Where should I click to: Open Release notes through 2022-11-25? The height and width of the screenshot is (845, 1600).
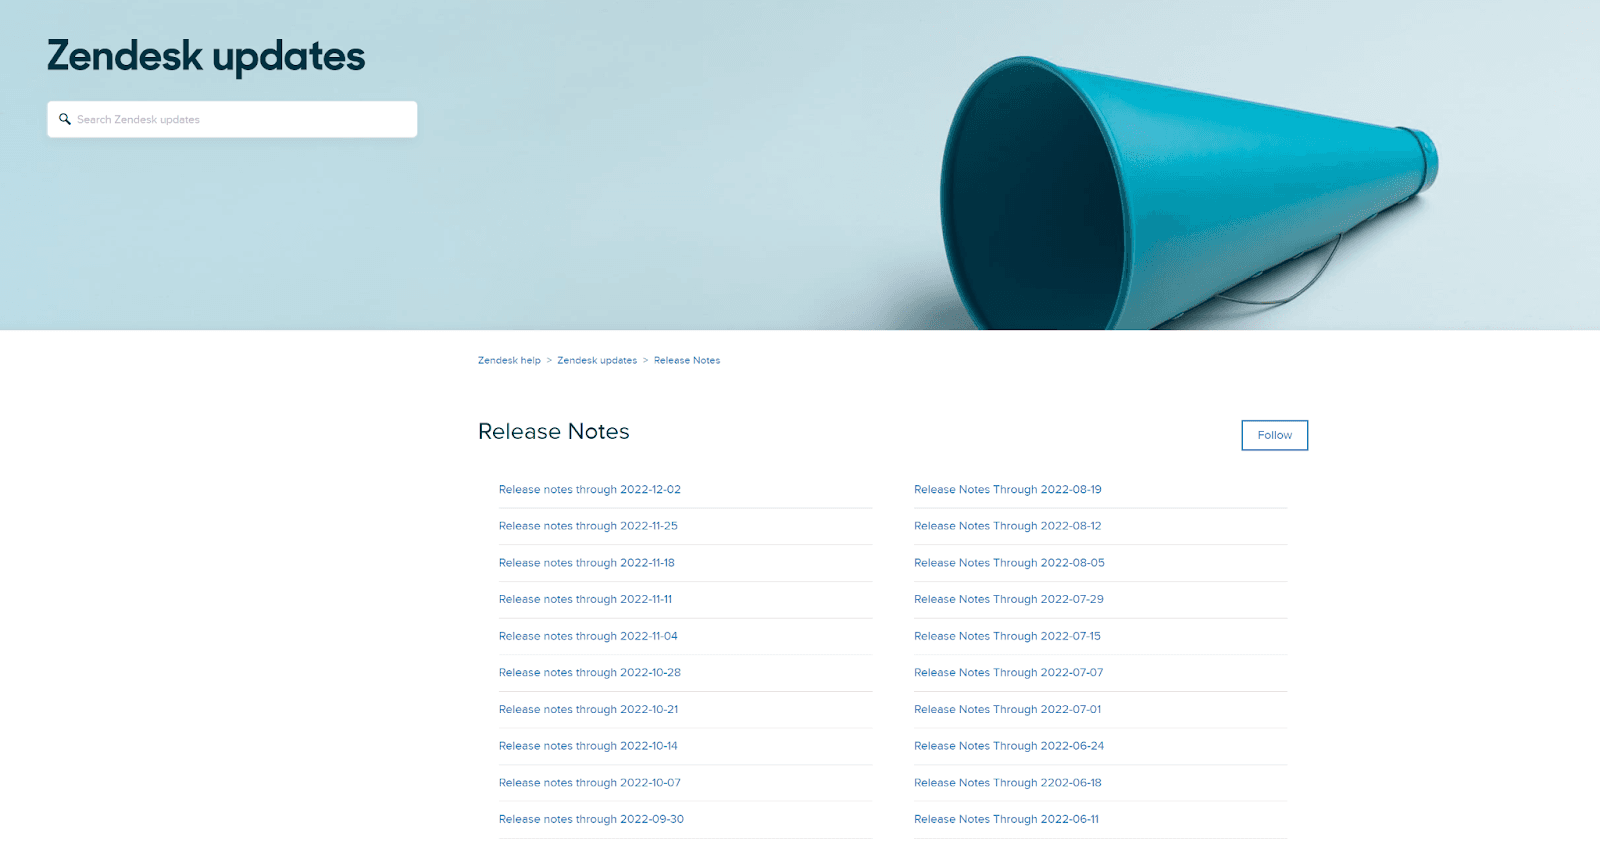(588, 526)
